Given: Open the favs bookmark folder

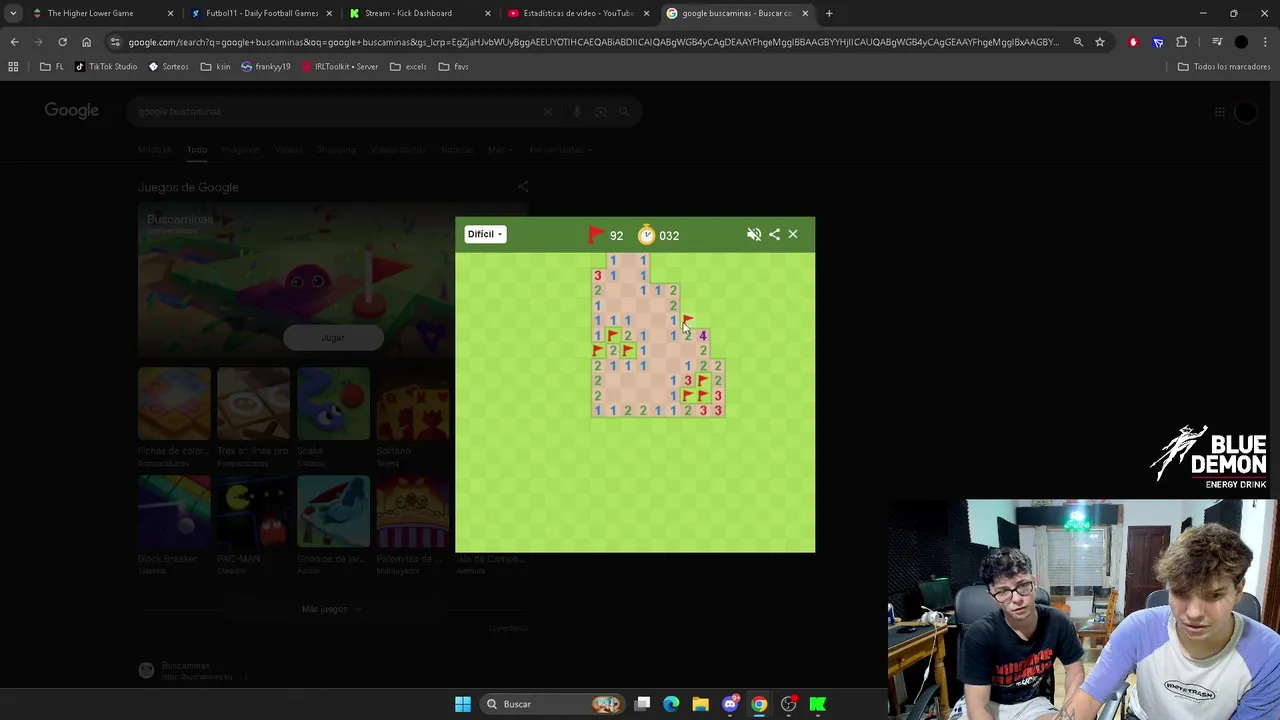Looking at the screenshot, I should 454,67.
